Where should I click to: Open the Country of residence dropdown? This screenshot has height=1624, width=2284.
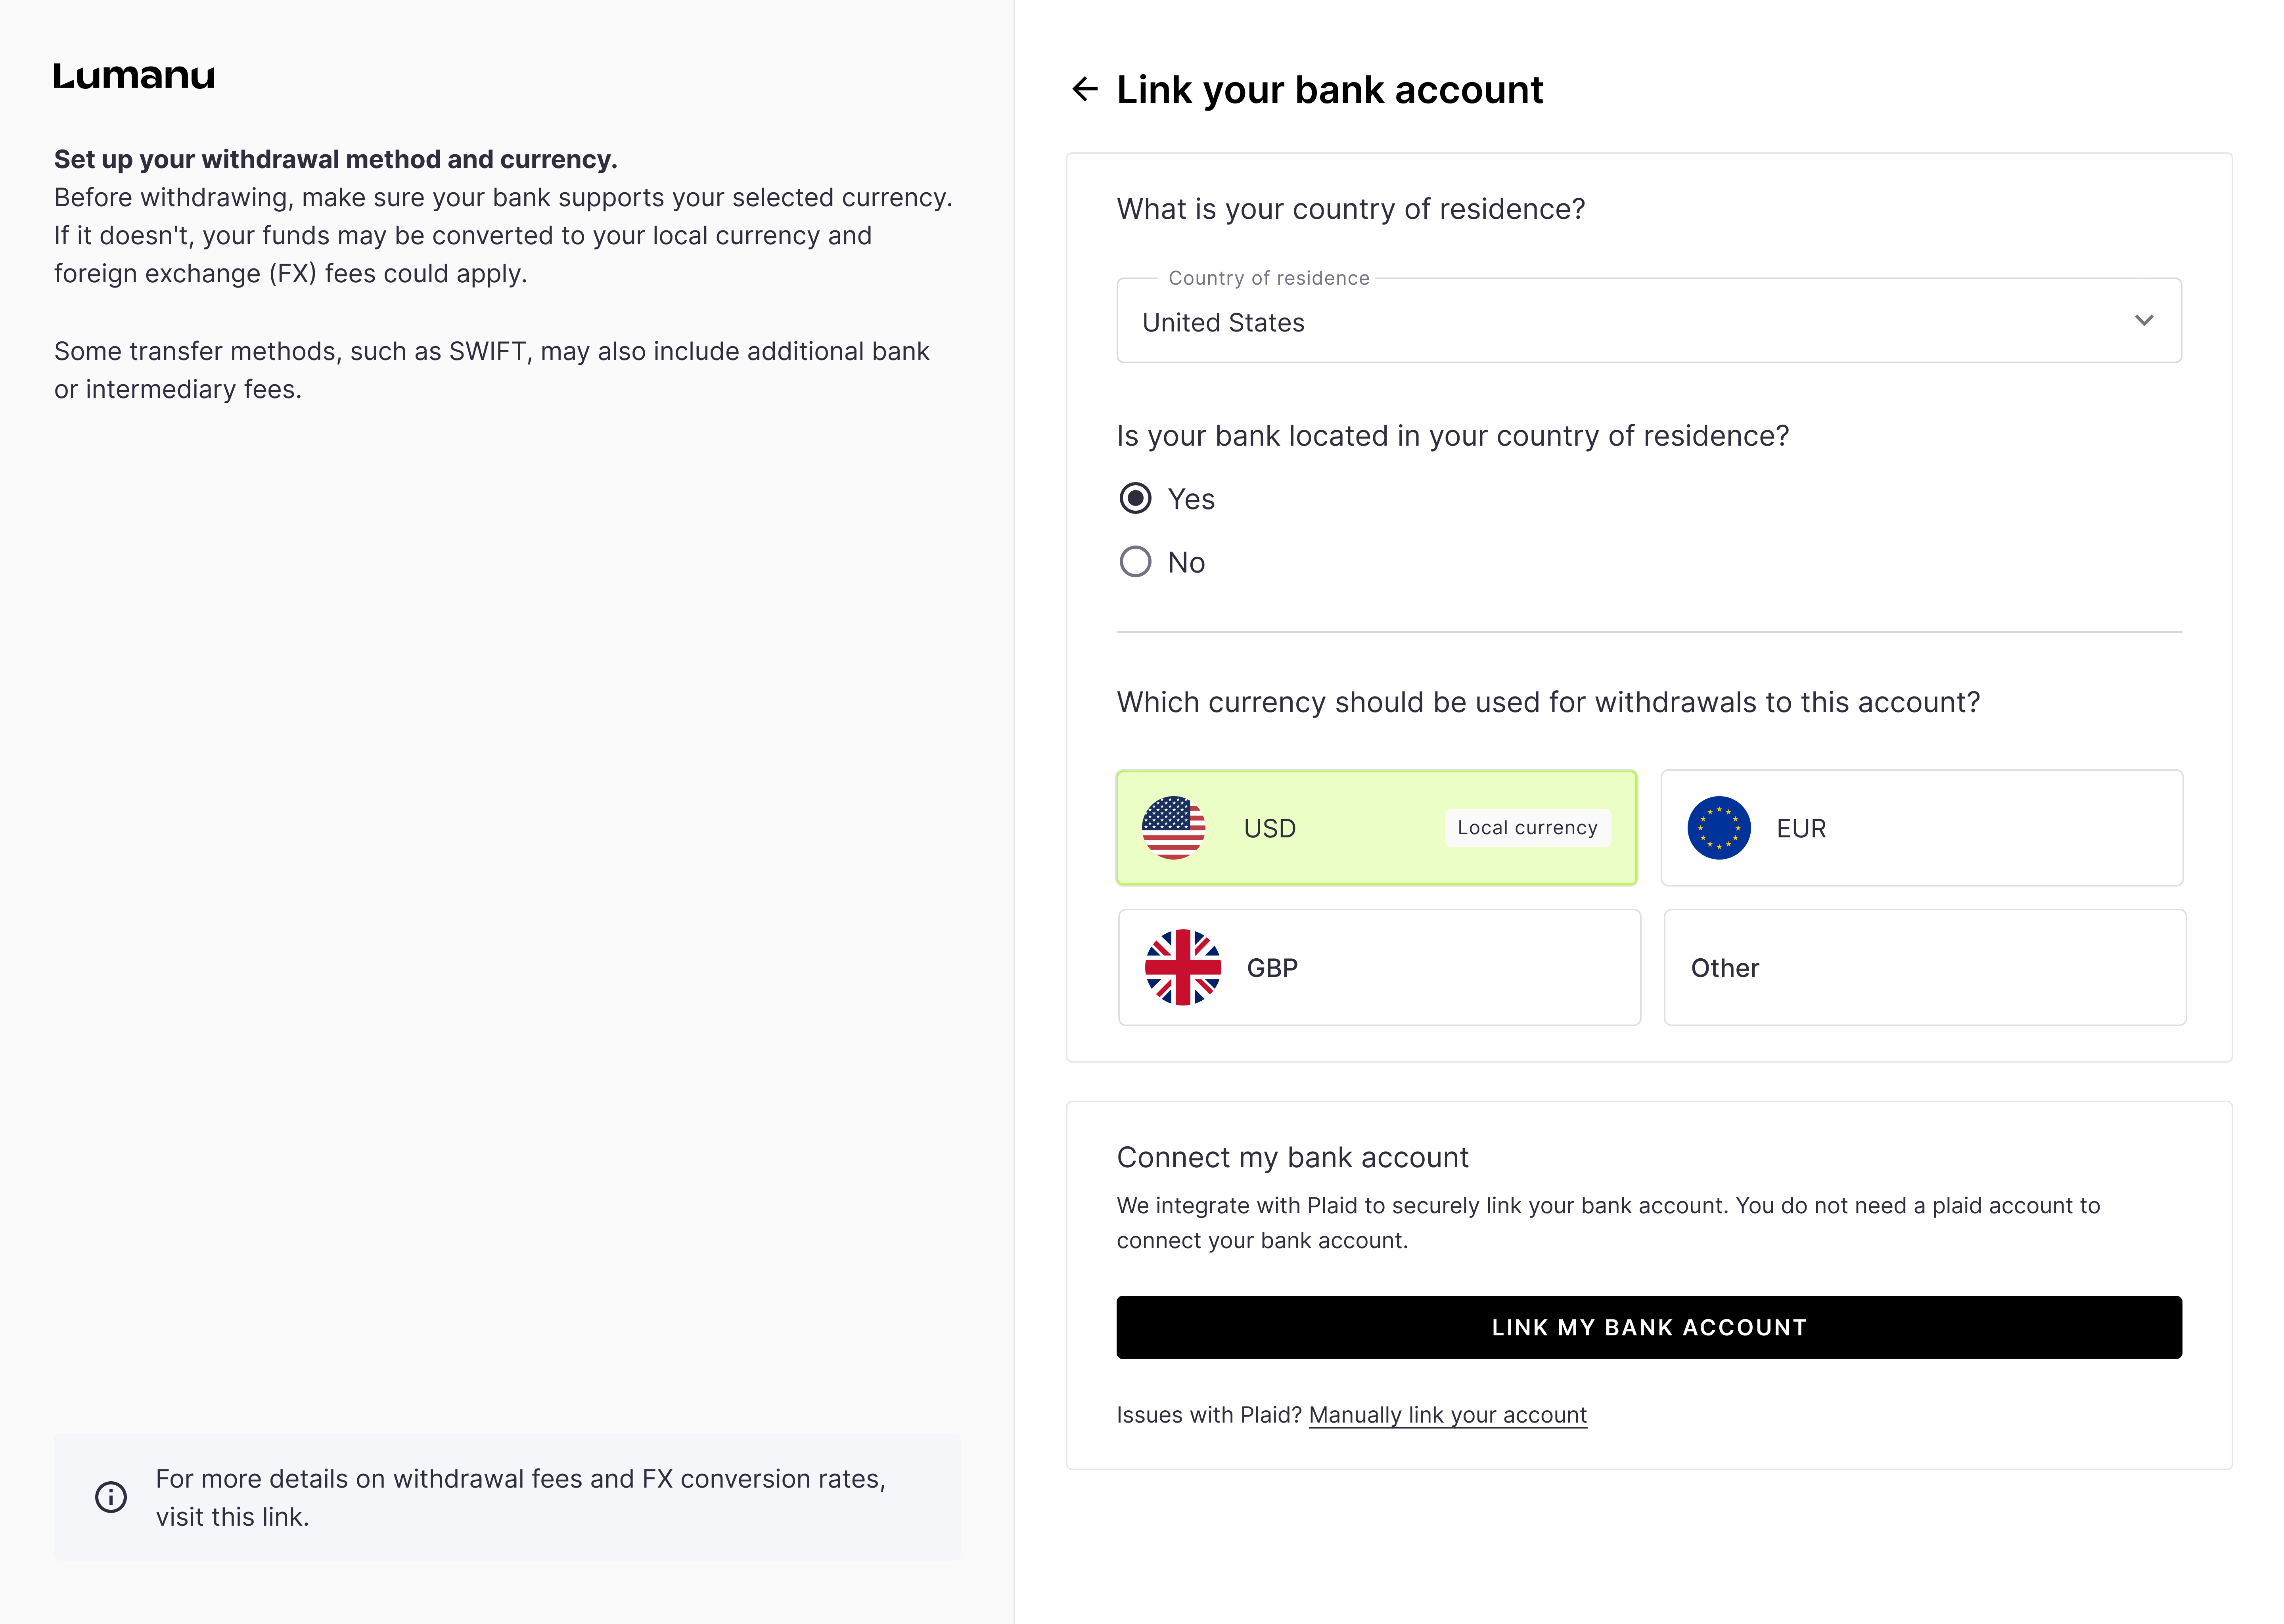pos(1600,322)
